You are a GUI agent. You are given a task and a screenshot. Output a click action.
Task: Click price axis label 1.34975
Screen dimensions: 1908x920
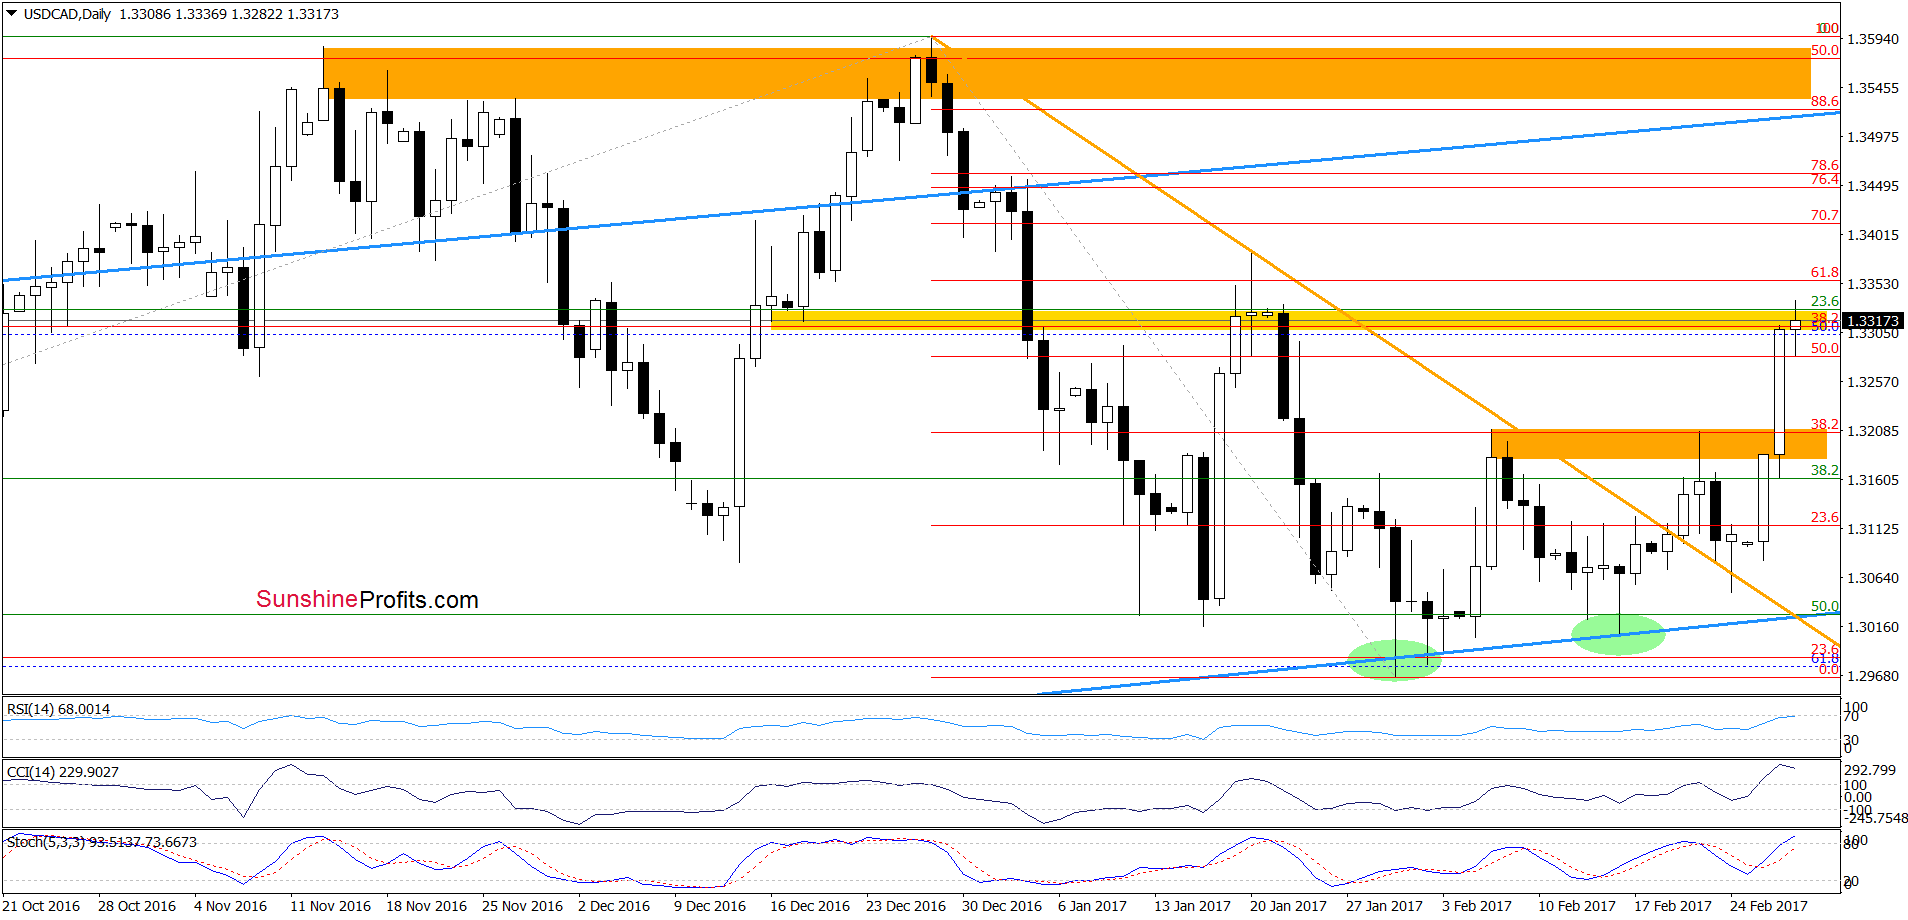tap(1872, 137)
